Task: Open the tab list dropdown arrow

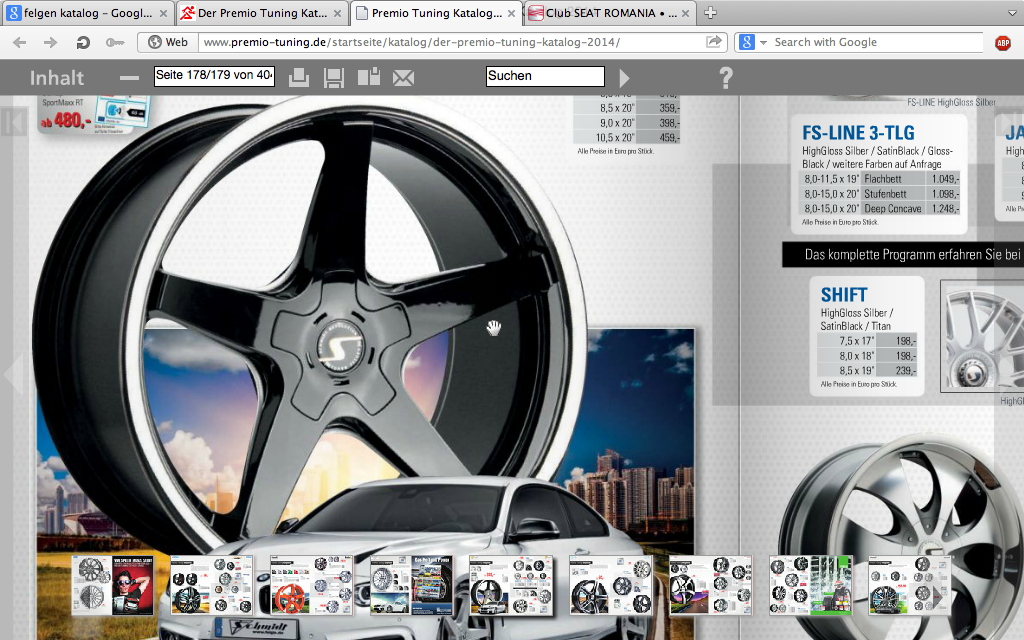Action: click(1012, 13)
